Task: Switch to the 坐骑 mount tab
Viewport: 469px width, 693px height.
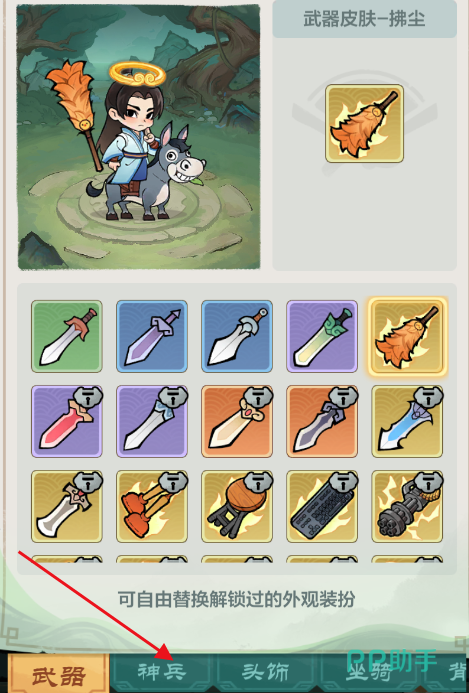Action: [370, 673]
